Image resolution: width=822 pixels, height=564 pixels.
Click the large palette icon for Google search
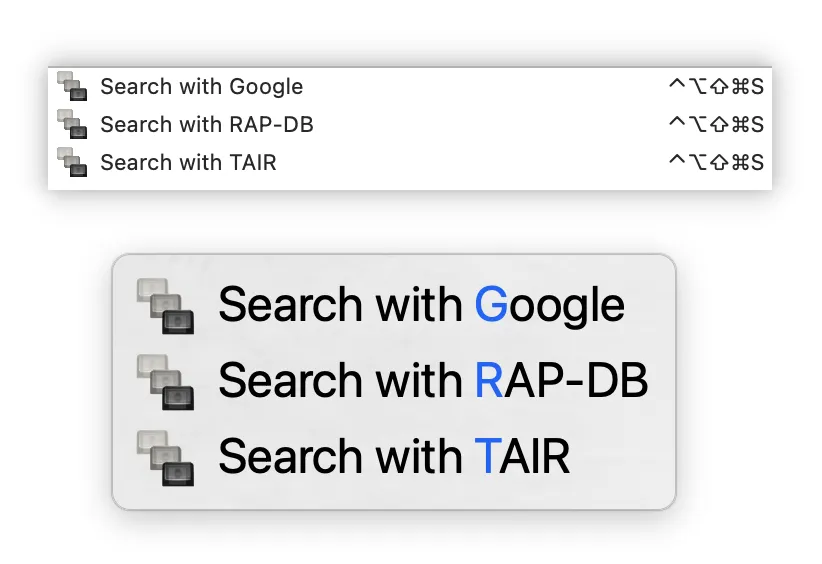165,306
